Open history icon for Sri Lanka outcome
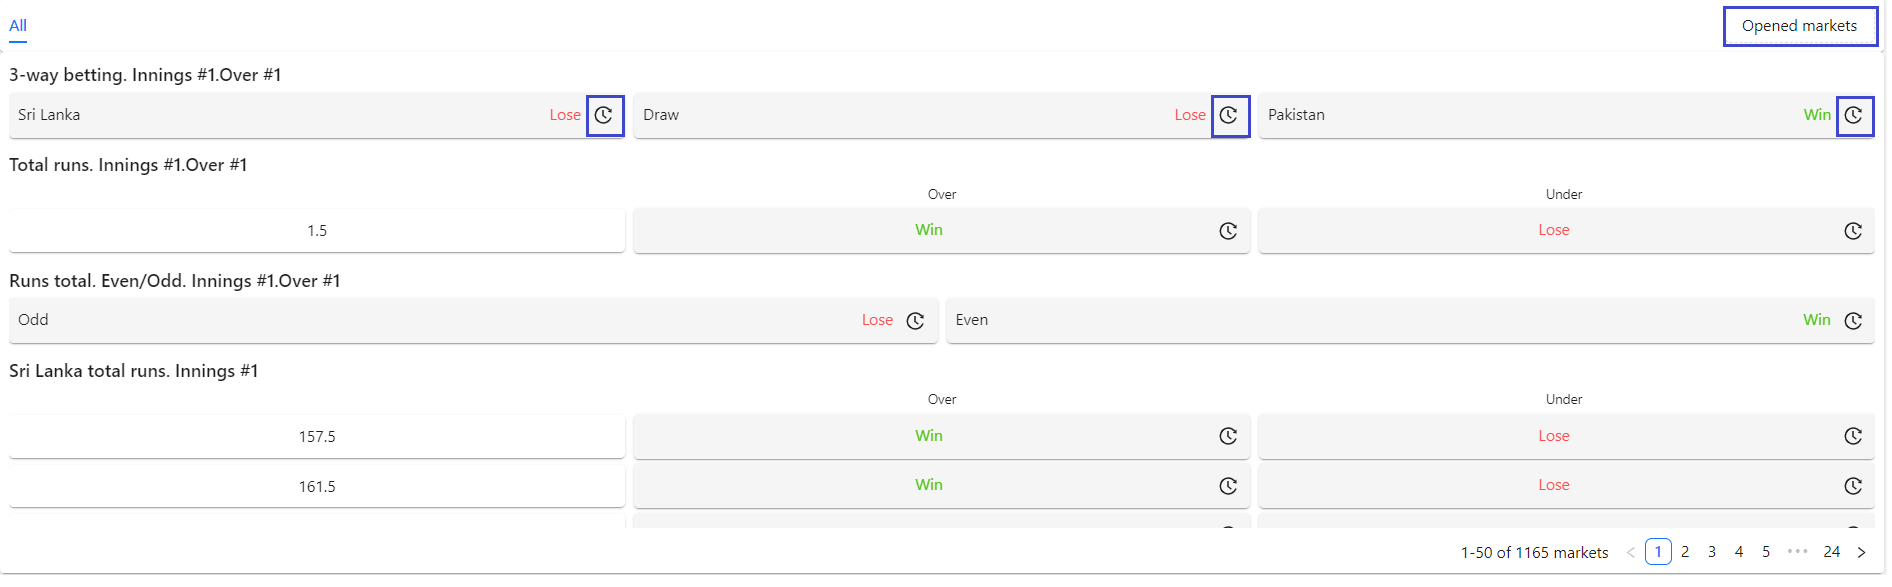The height and width of the screenshot is (587, 1892). 604,116
